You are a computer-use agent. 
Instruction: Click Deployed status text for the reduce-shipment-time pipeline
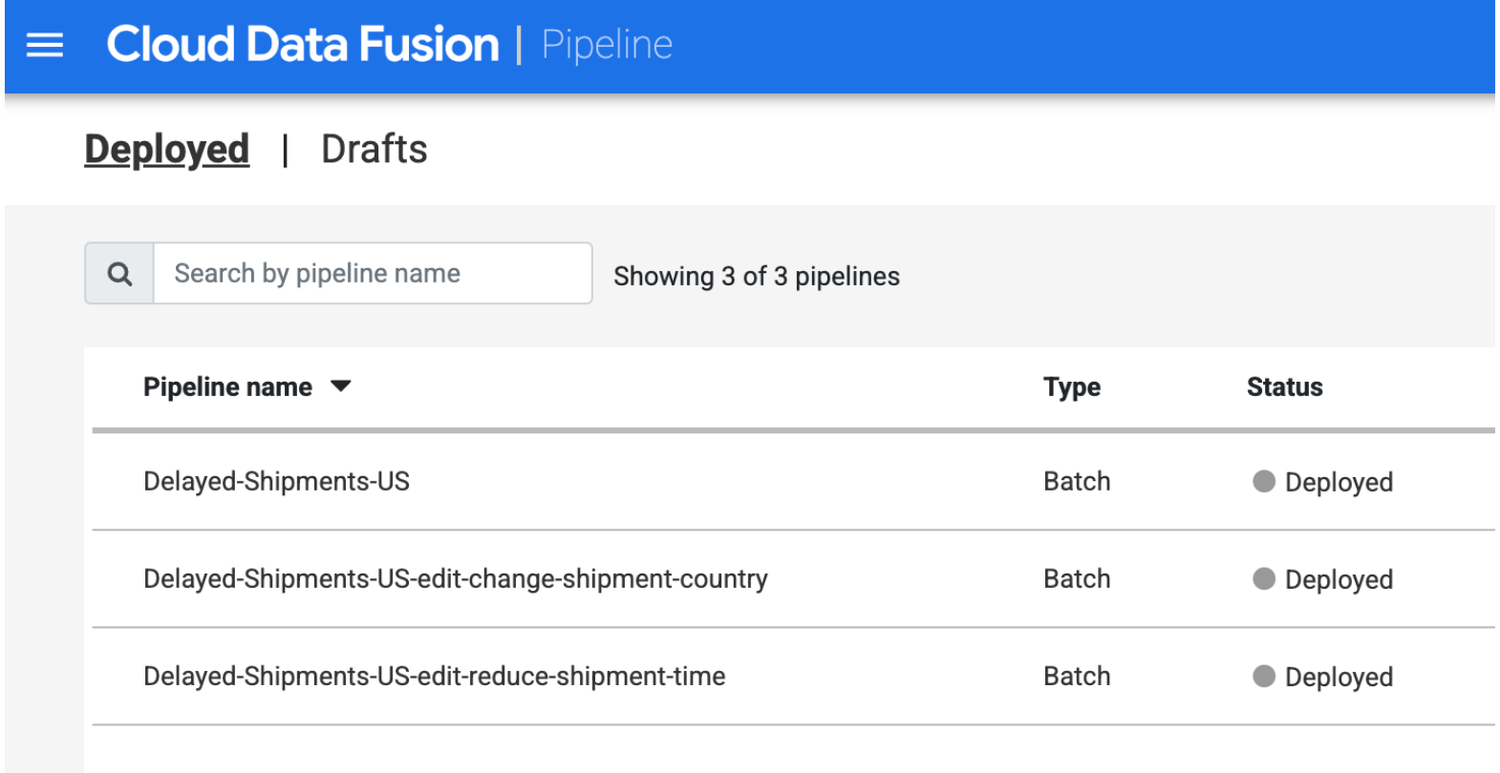1339,678
